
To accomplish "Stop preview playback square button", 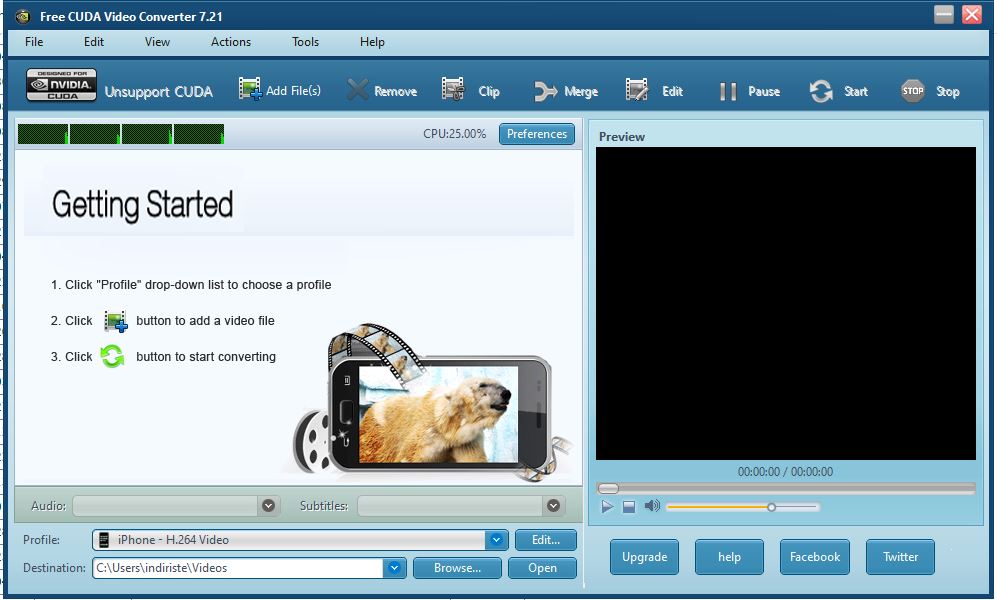I will click(629, 507).
